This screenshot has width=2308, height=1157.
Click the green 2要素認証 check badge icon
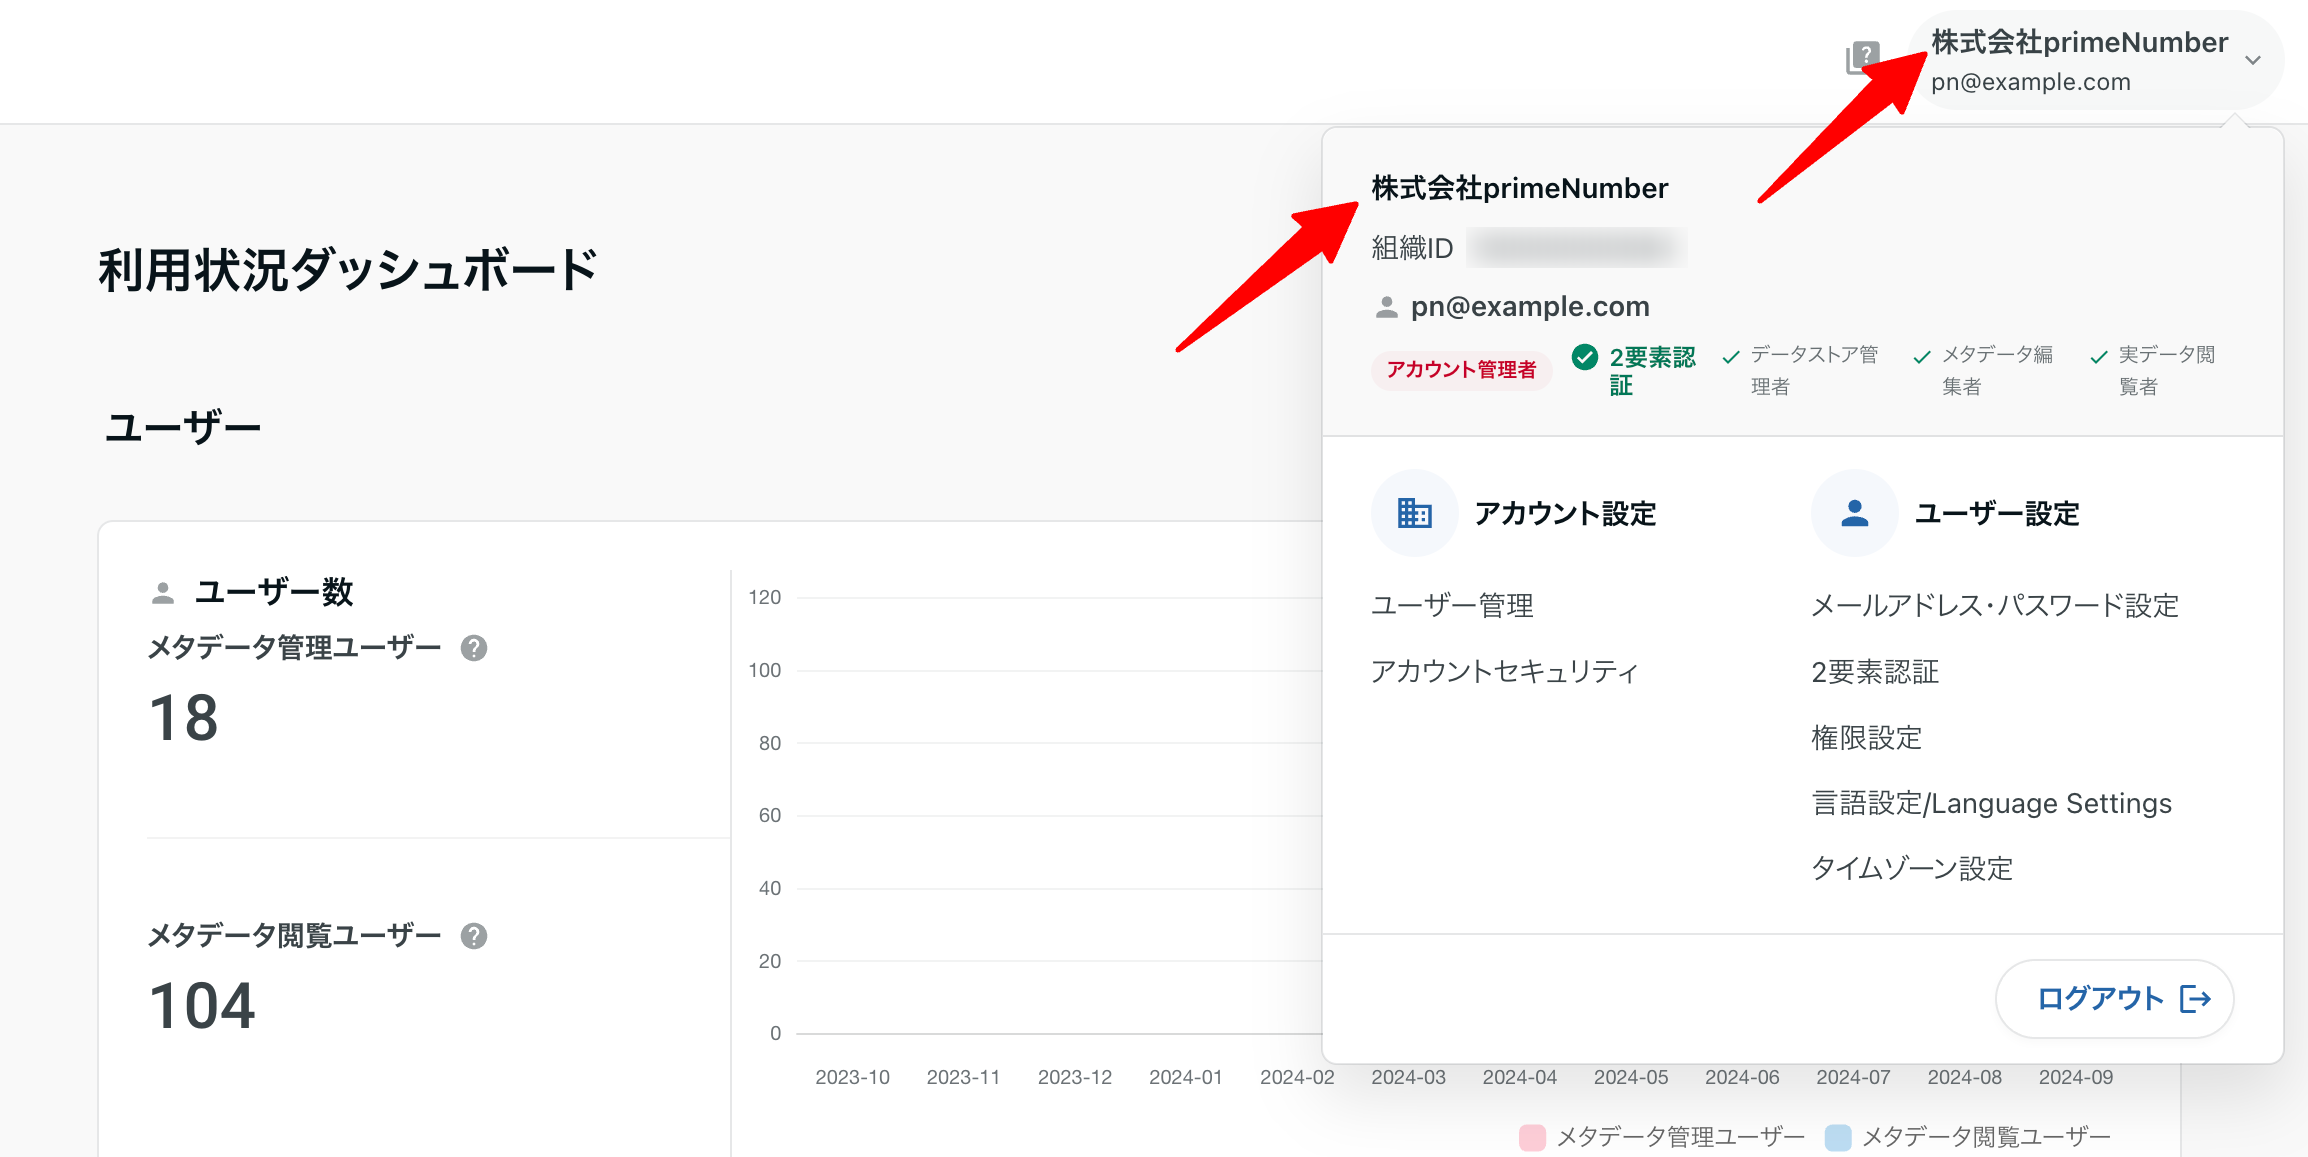tap(1585, 357)
